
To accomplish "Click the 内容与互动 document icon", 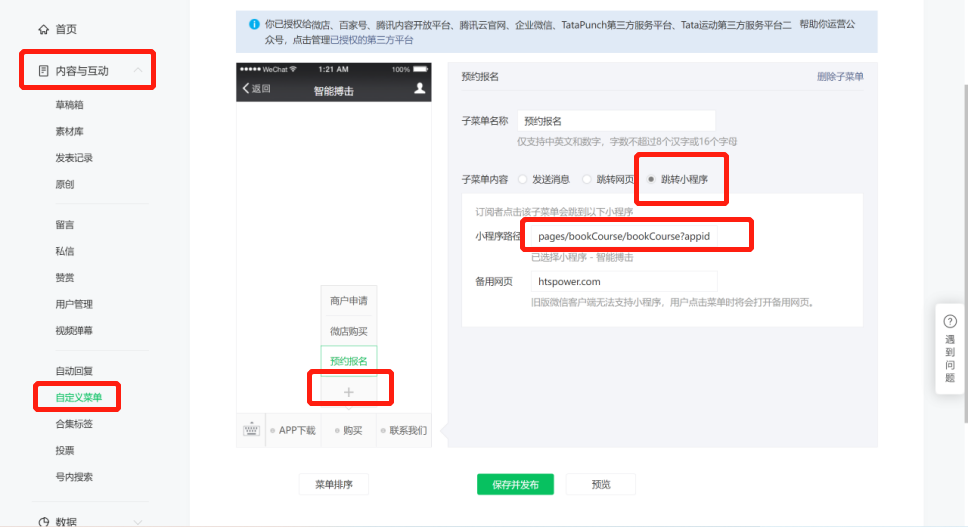I will [43, 71].
